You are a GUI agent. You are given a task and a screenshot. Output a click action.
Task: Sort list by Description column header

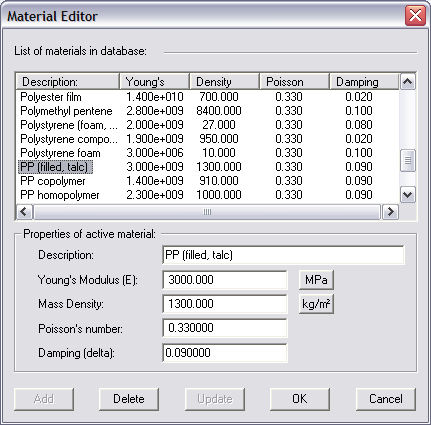[68, 82]
